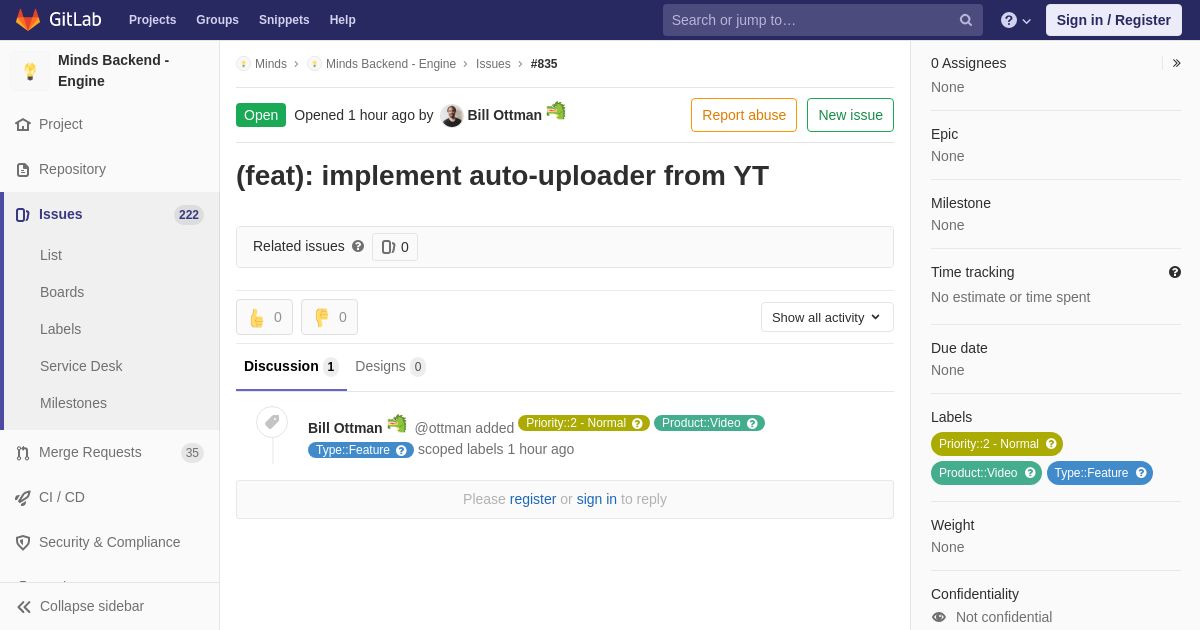The height and width of the screenshot is (630, 1200).
Task: Switch to the Designs tab
Action: pyautogui.click(x=390, y=366)
